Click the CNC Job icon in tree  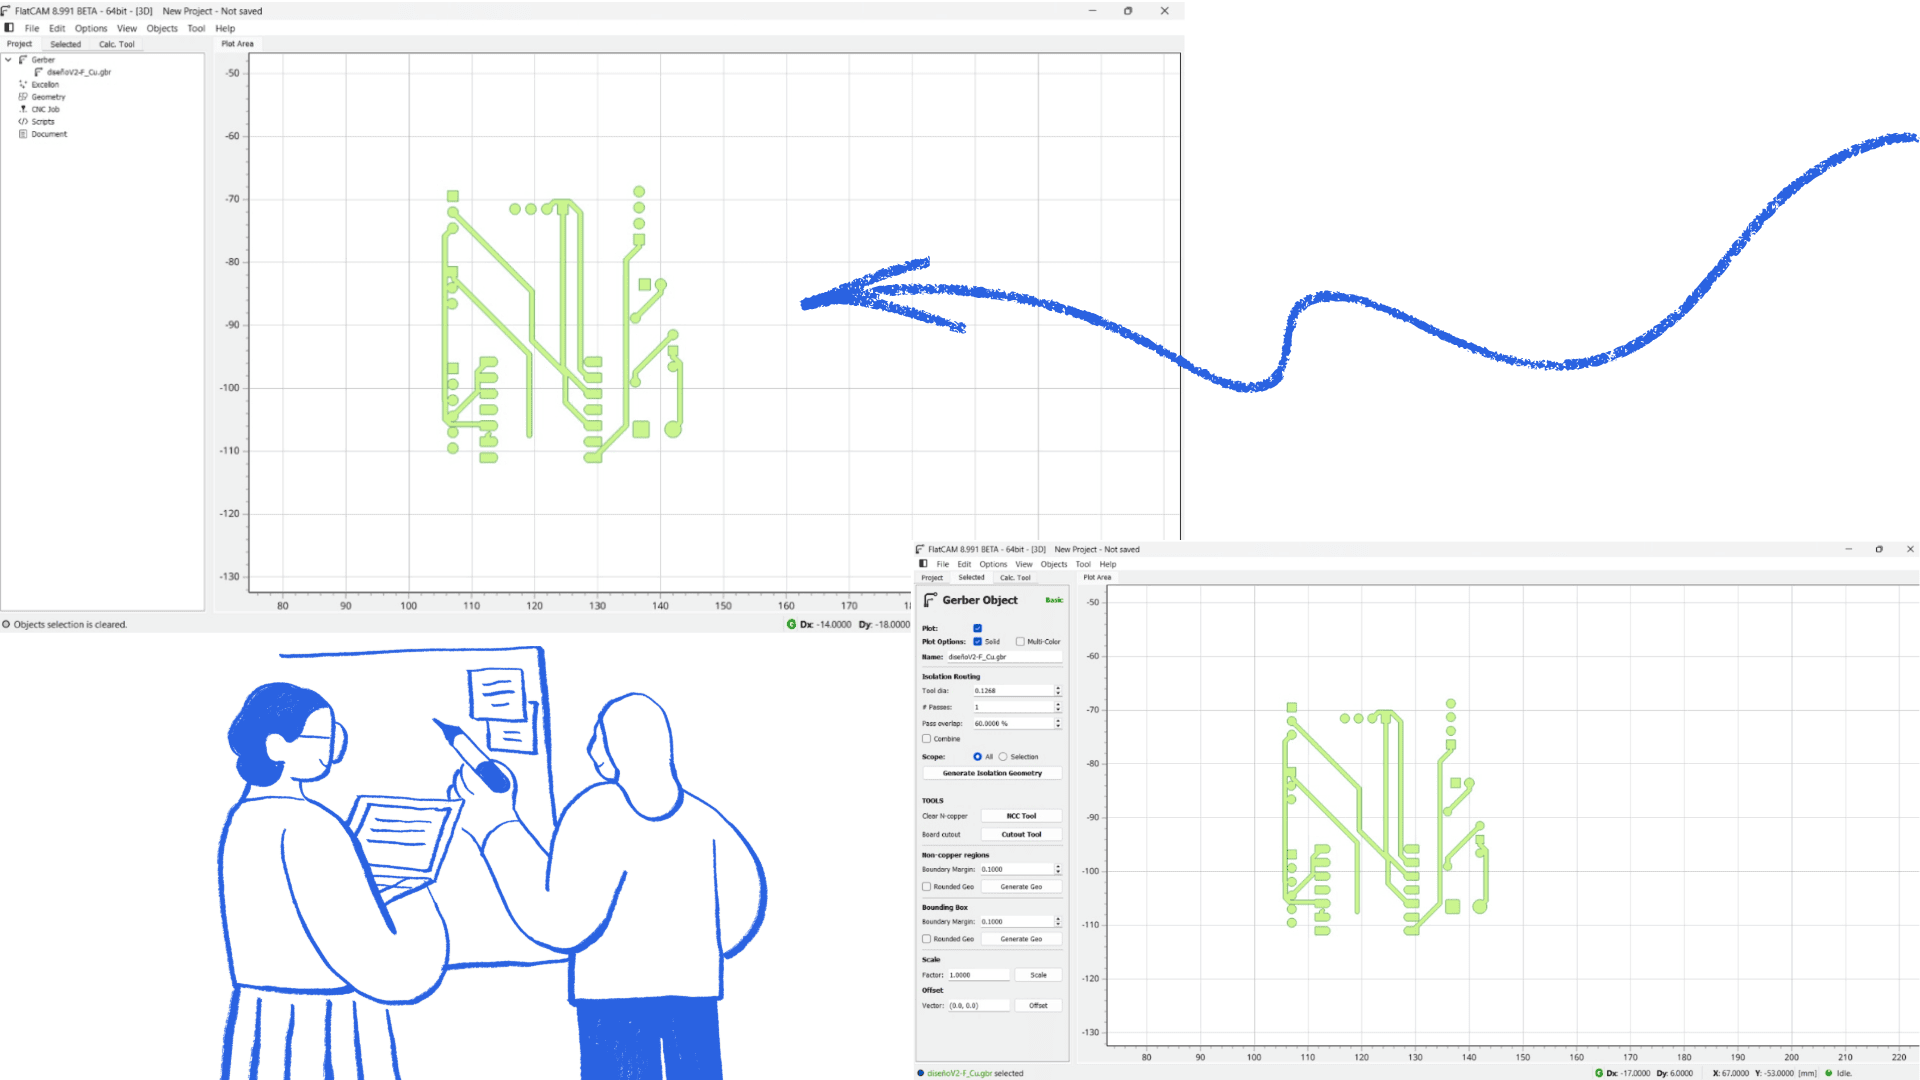tap(23, 109)
